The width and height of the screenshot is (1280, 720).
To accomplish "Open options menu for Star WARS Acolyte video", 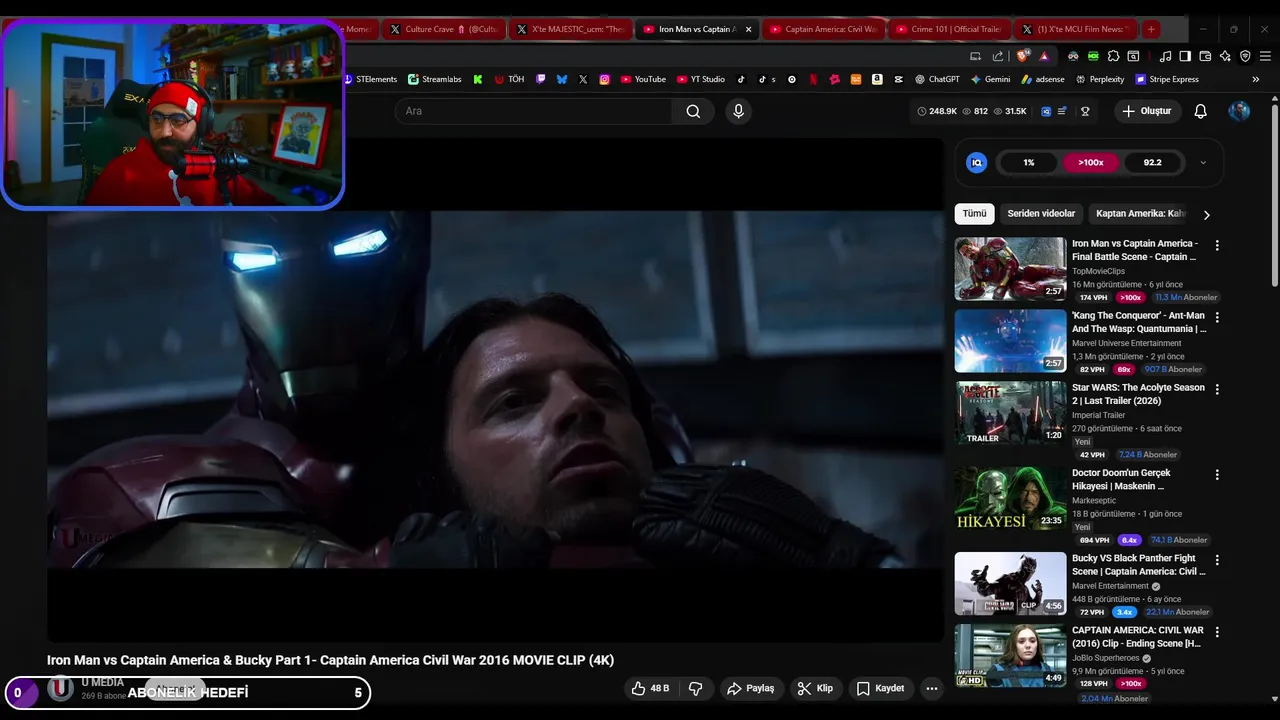I will click(x=1217, y=389).
